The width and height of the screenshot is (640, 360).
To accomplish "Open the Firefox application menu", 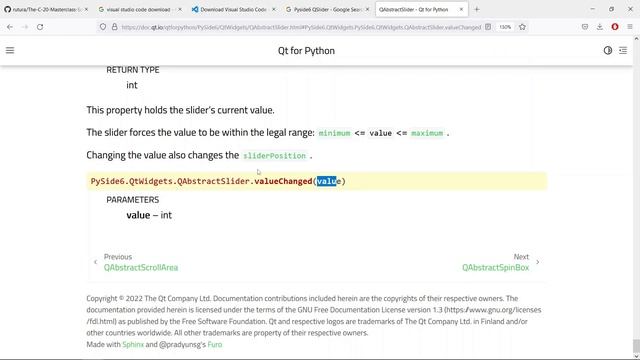I will point(630,27).
